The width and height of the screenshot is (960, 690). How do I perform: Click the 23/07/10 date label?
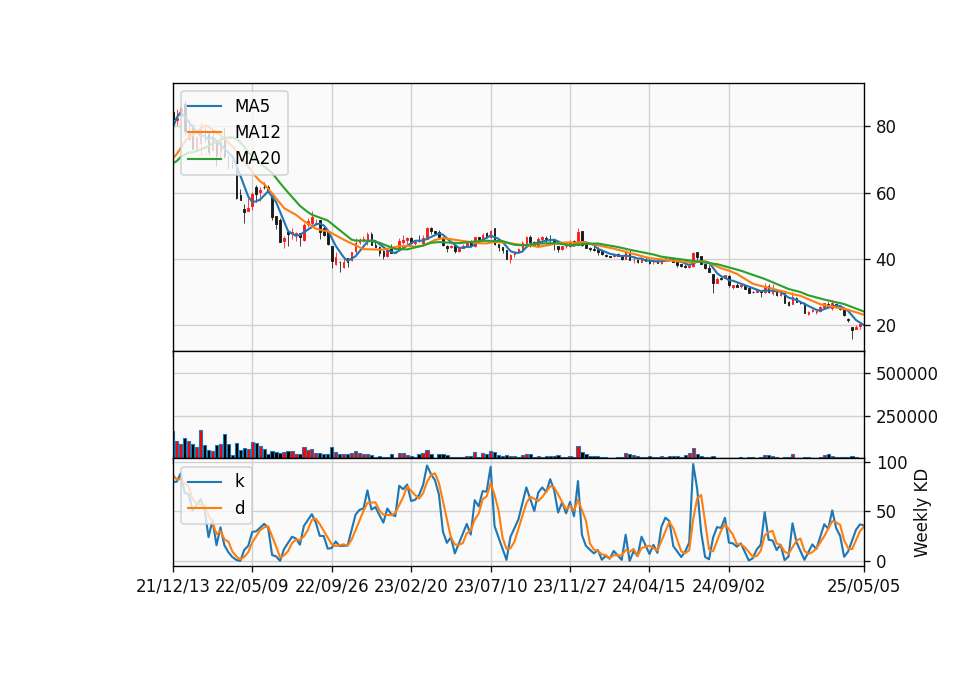(x=490, y=586)
